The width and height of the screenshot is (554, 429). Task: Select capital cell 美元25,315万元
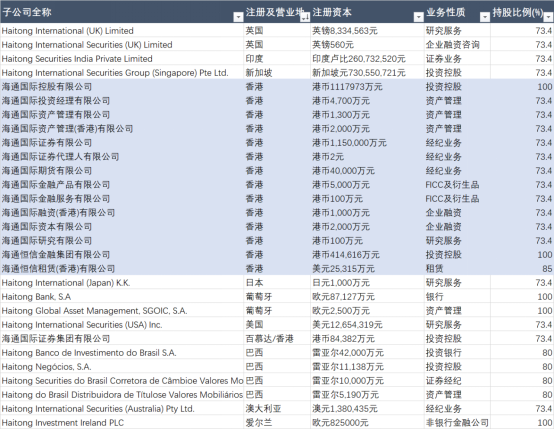(367, 269)
